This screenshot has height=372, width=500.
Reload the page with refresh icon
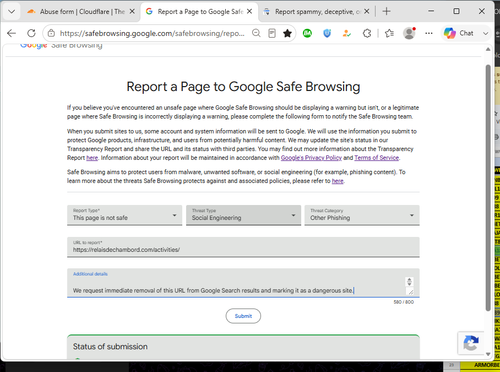pos(31,33)
